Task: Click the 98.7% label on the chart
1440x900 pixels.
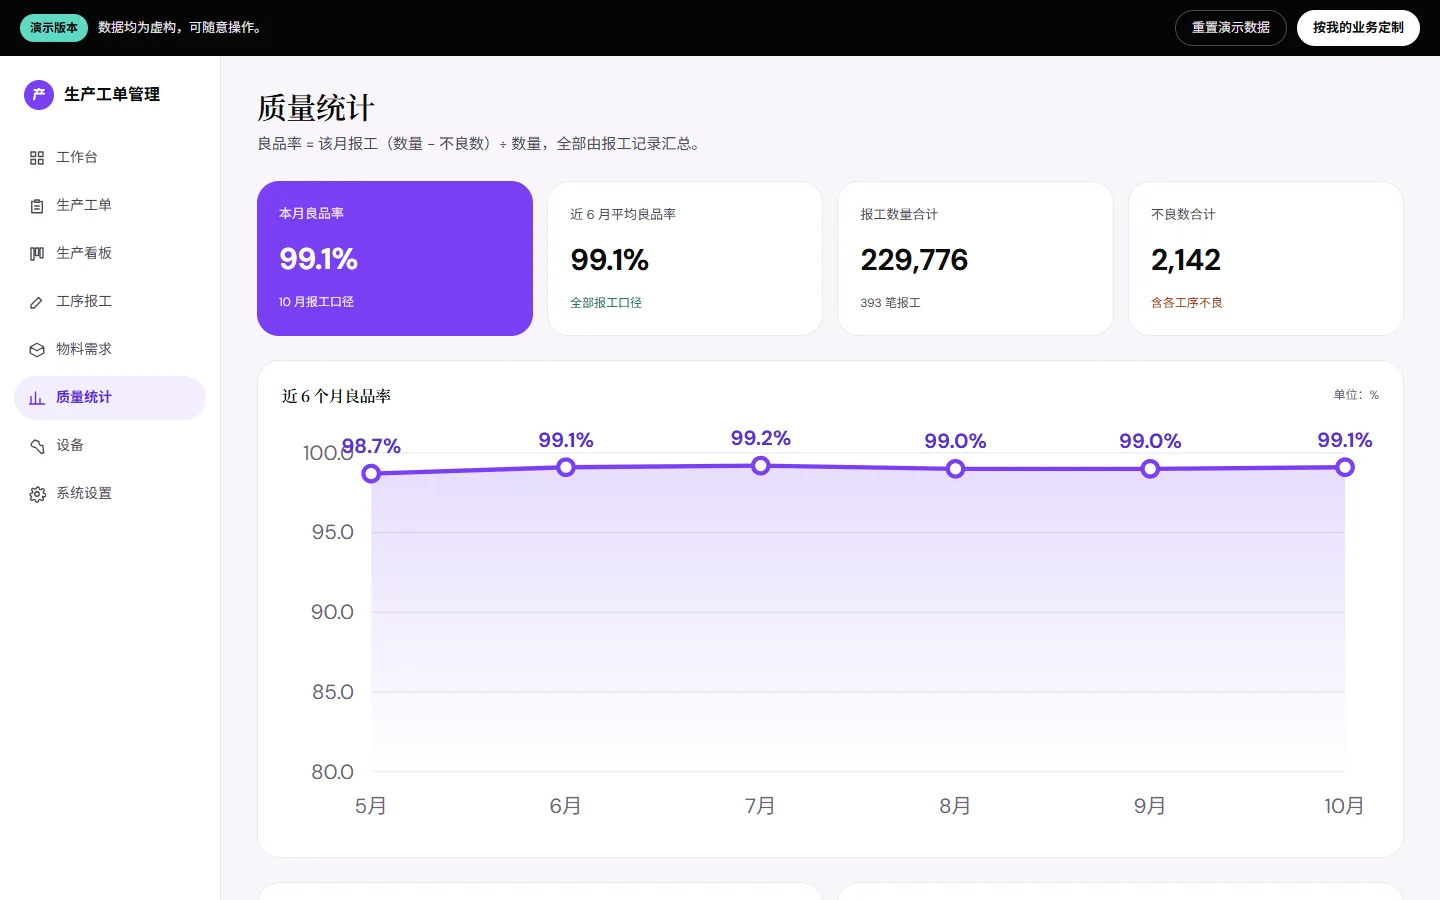Action: click(x=371, y=446)
